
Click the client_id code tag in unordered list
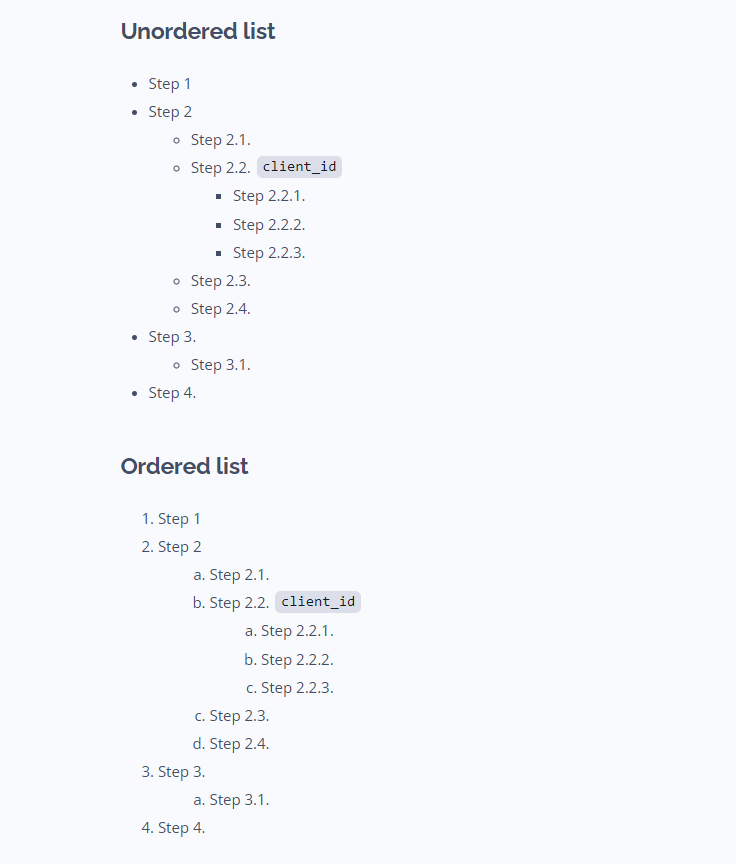tap(299, 167)
